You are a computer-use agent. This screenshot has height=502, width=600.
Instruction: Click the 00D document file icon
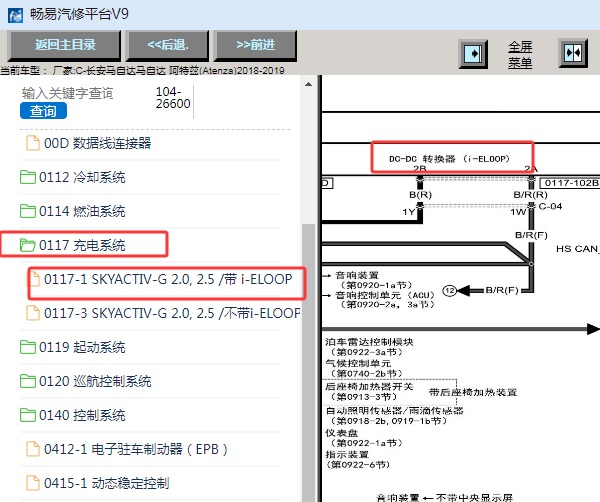(33, 143)
